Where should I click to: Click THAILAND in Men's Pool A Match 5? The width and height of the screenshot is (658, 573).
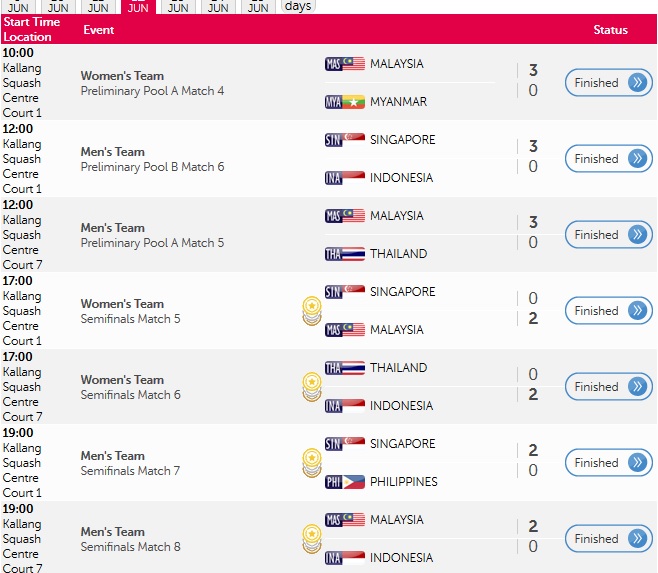pyautogui.click(x=398, y=254)
